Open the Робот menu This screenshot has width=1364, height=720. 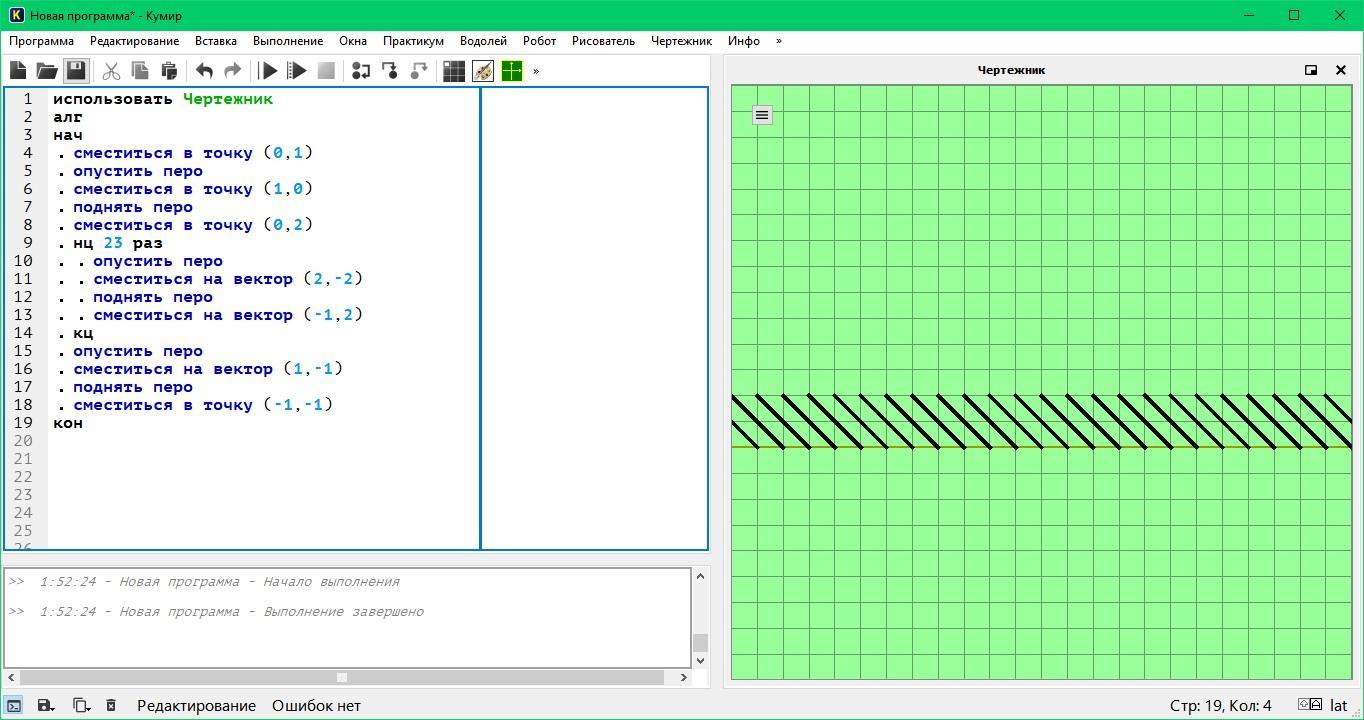(x=539, y=41)
